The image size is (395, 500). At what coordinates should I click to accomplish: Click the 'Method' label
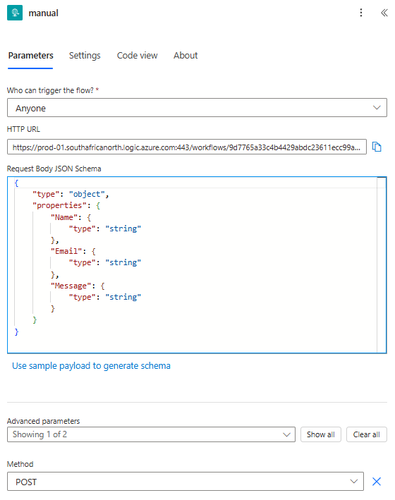pos(20,464)
